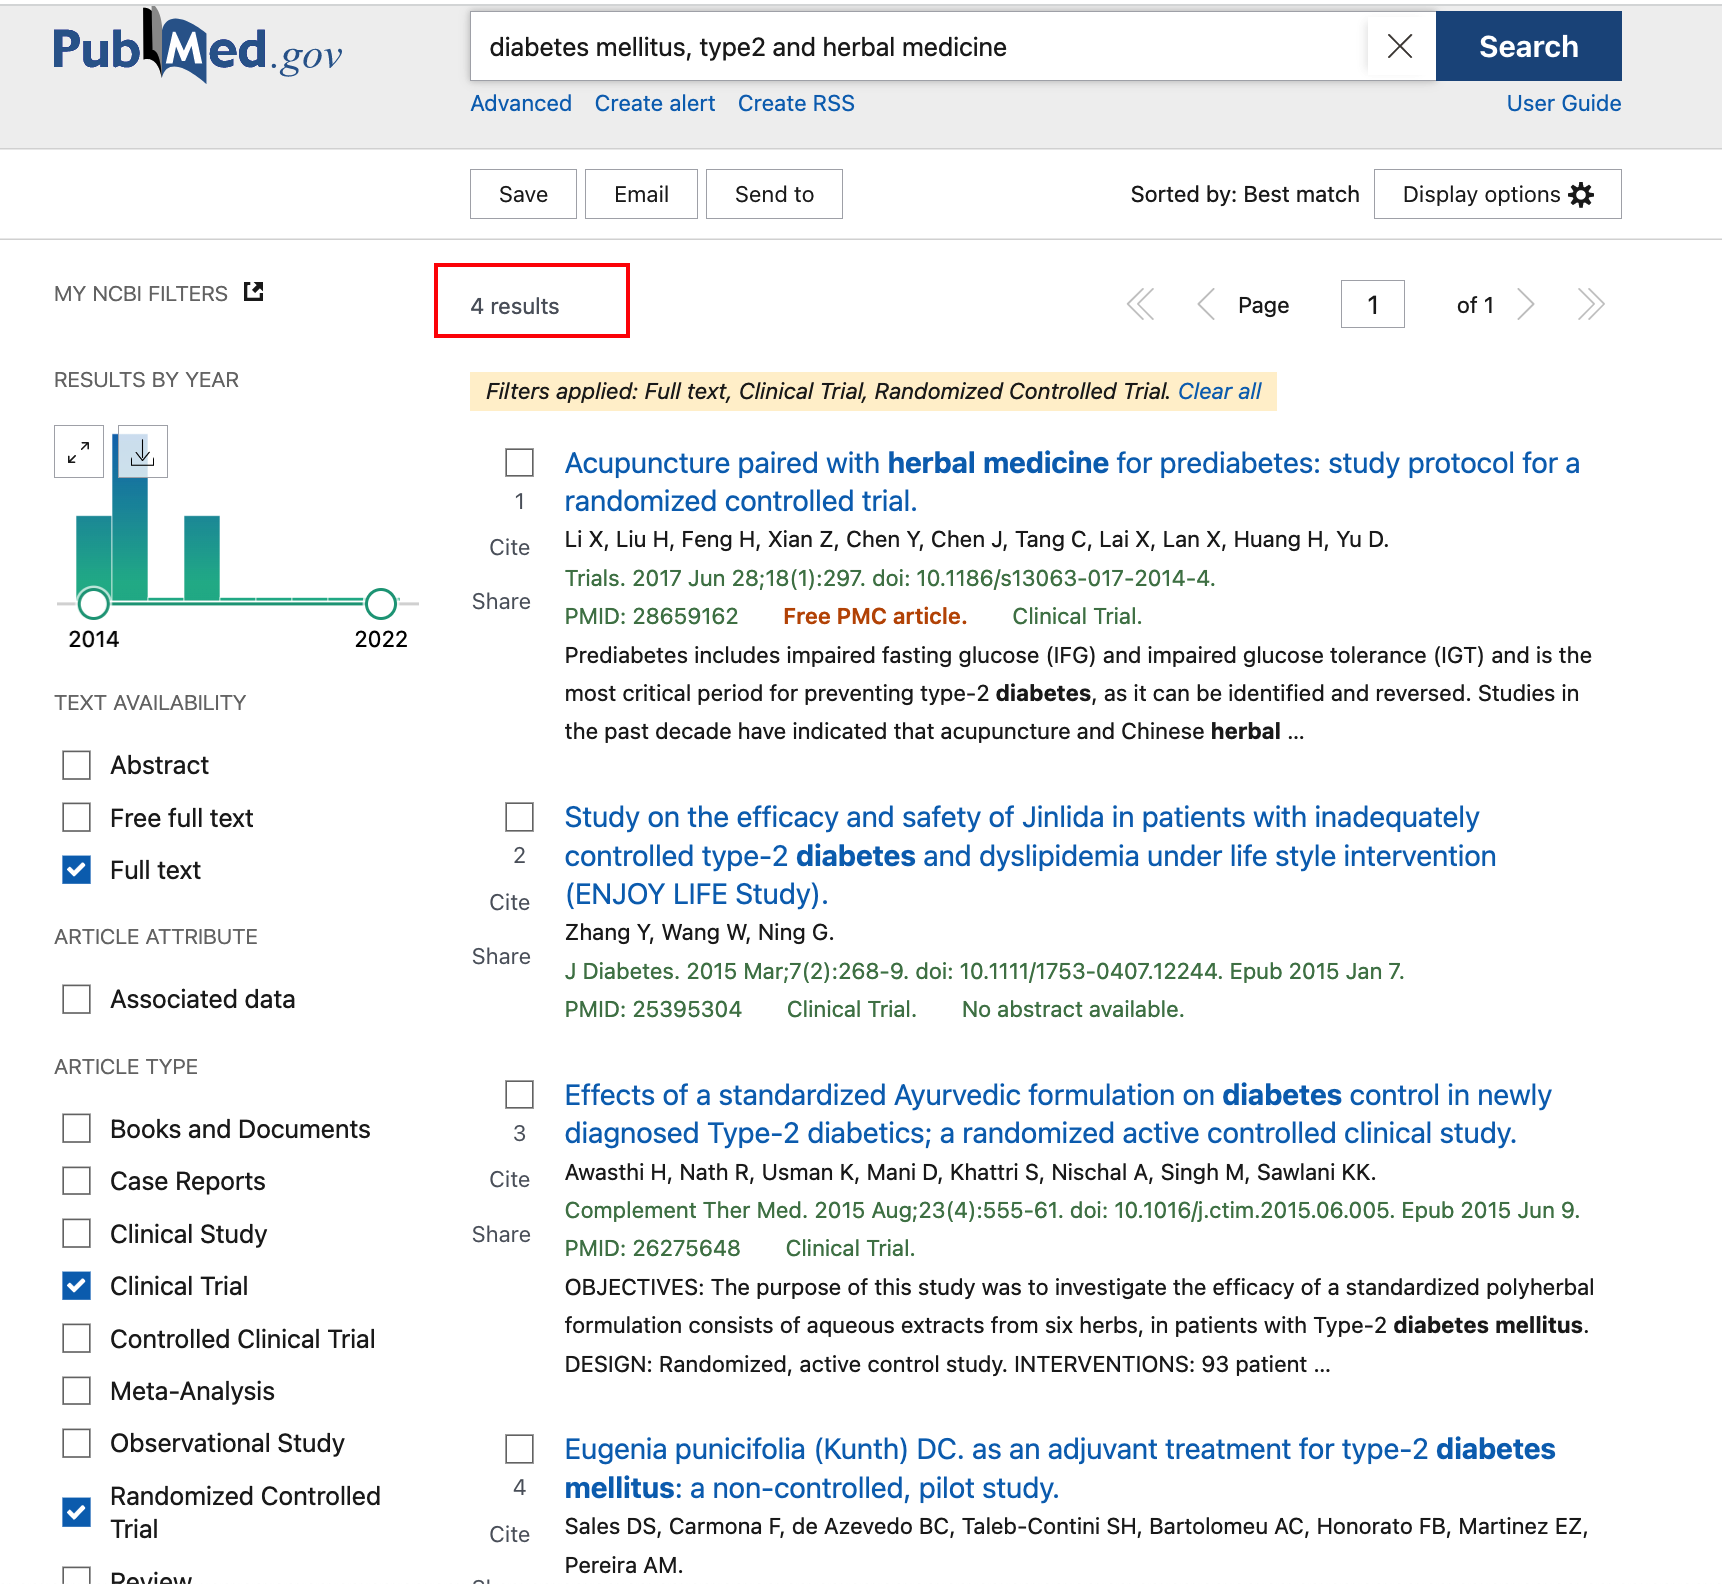Check the Associated data filter
Viewport: 1722px width, 1584px height.
point(77,999)
